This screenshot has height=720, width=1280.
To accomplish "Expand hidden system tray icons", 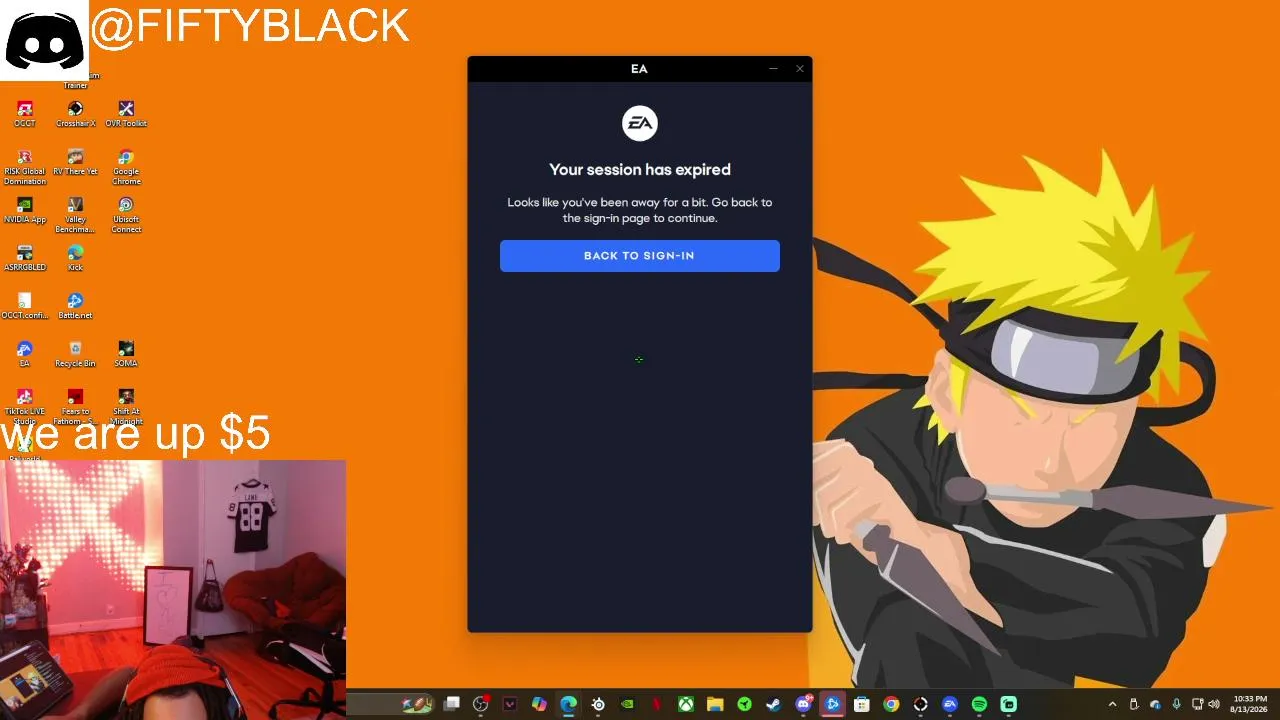I will (1112, 704).
